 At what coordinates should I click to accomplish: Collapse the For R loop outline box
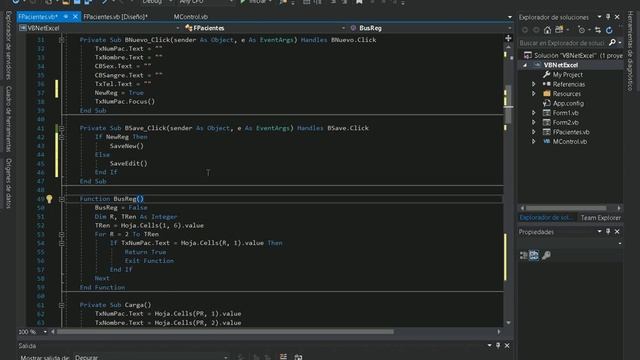61,235
